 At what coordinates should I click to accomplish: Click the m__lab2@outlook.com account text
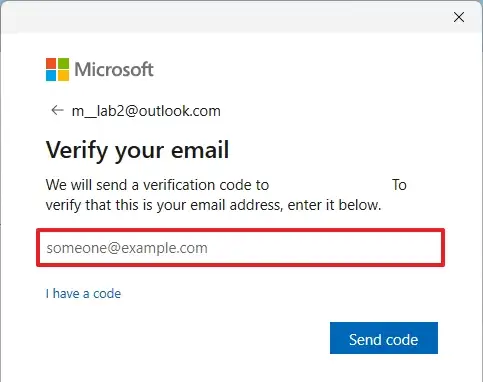point(146,111)
